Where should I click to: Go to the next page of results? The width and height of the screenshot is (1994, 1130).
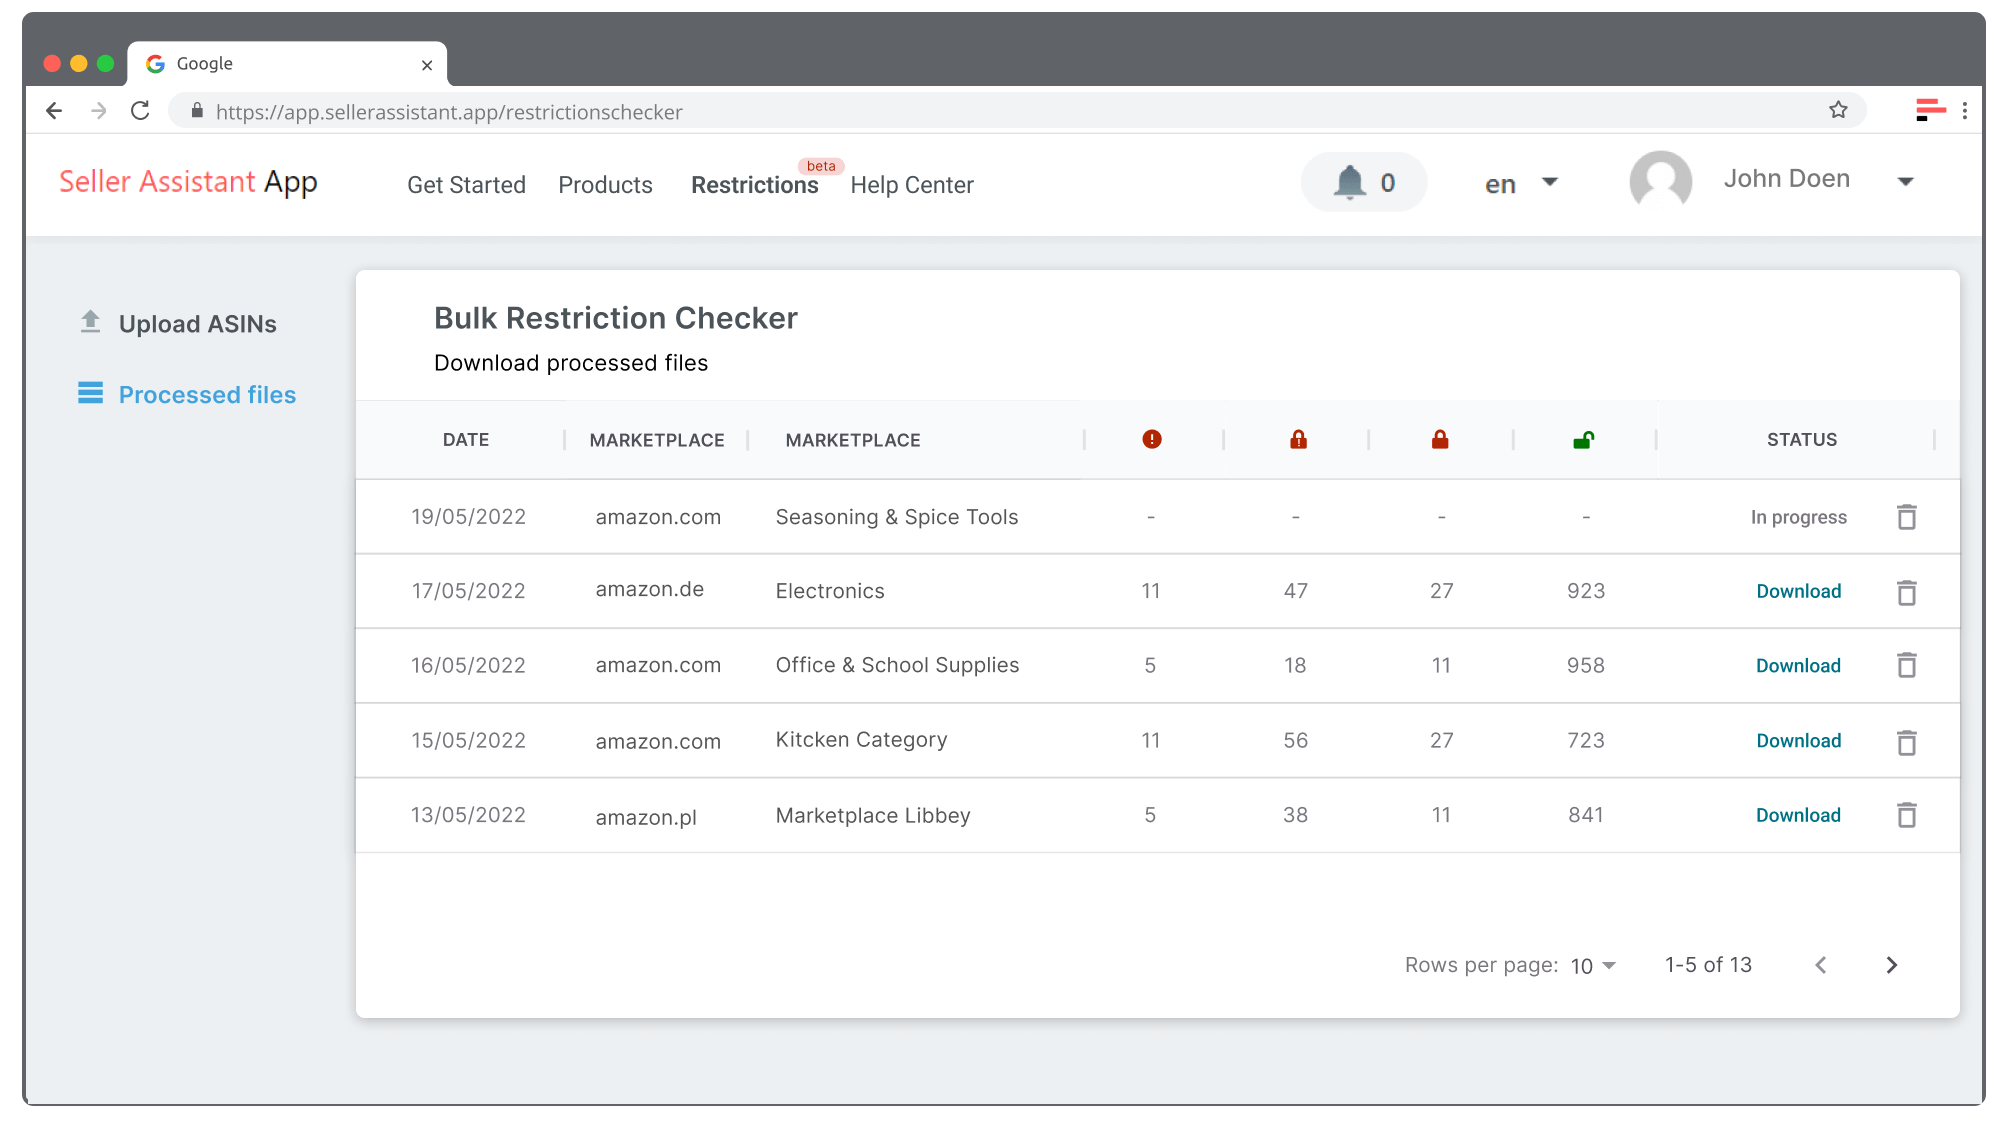pyautogui.click(x=1891, y=965)
